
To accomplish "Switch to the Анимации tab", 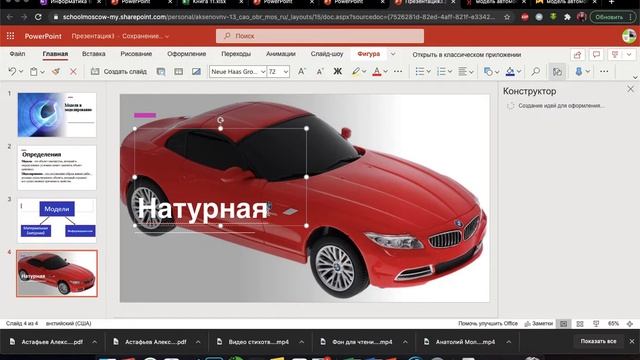I will (281, 54).
